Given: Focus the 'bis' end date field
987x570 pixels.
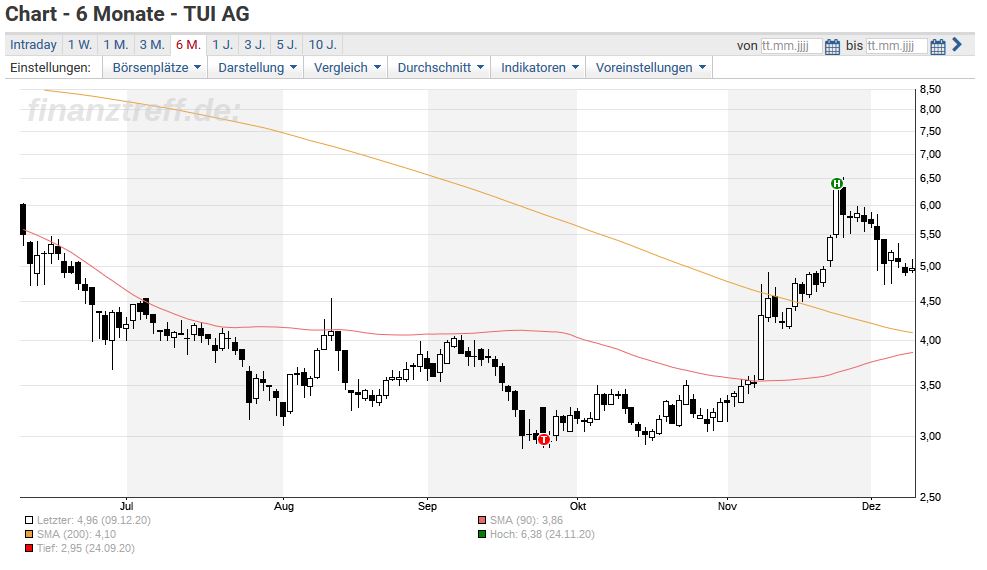Looking at the screenshot, I should (x=896, y=46).
